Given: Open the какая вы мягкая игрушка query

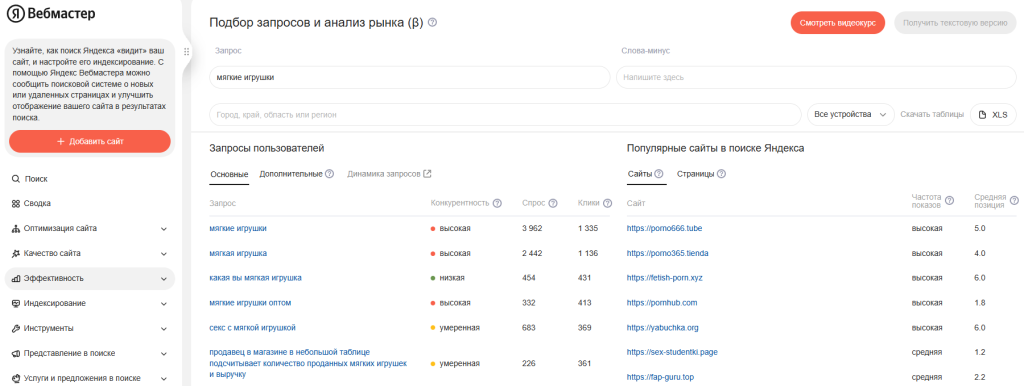Looking at the screenshot, I should pyautogui.click(x=255, y=278).
